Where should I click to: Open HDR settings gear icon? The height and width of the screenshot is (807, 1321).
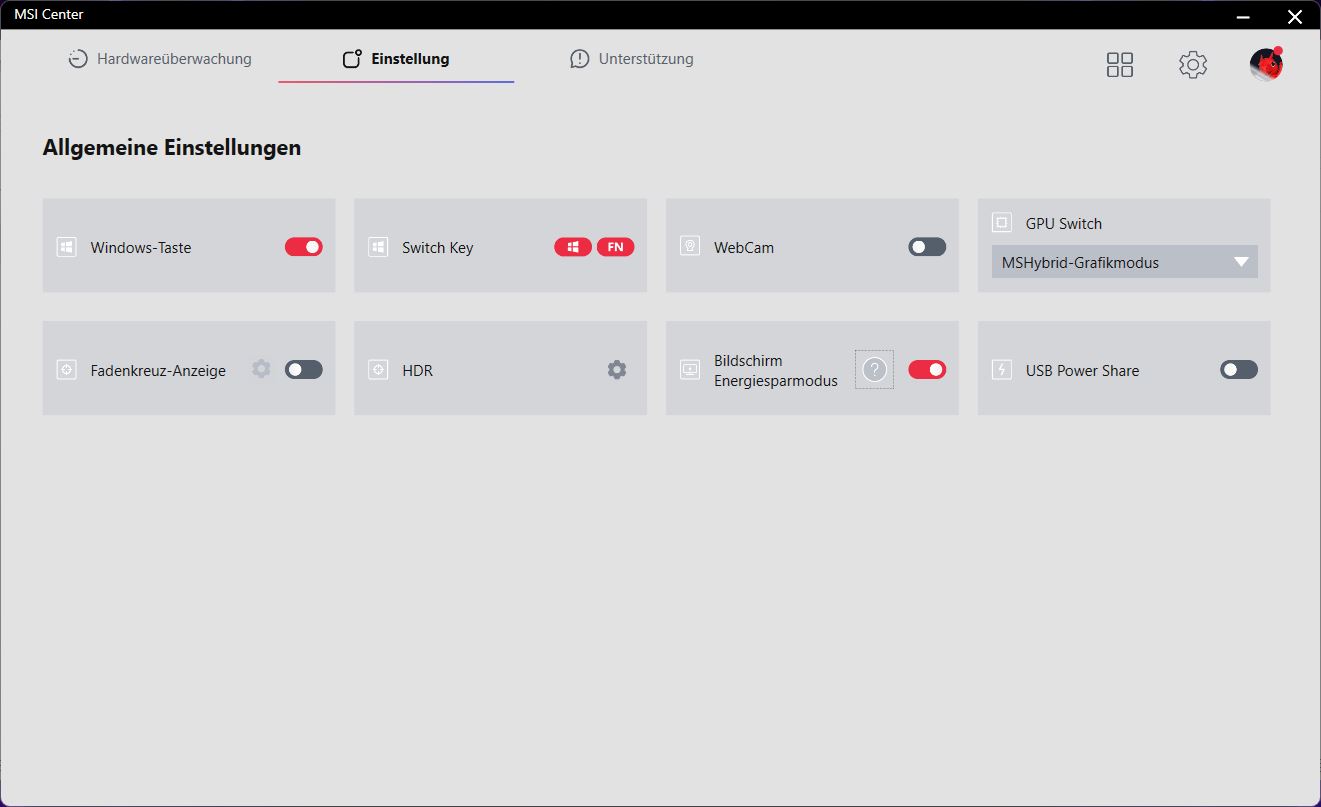coord(617,370)
